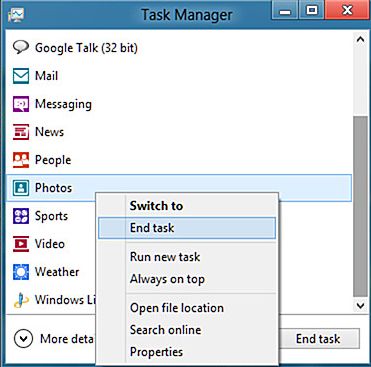Screen dimensions: 371x367
Task: Click the Windows Live app icon
Action: pyautogui.click(x=21, y=300)
